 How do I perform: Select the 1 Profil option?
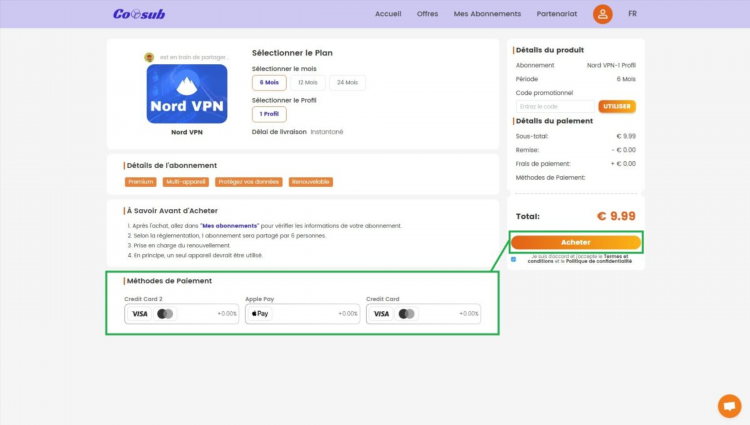269,114
